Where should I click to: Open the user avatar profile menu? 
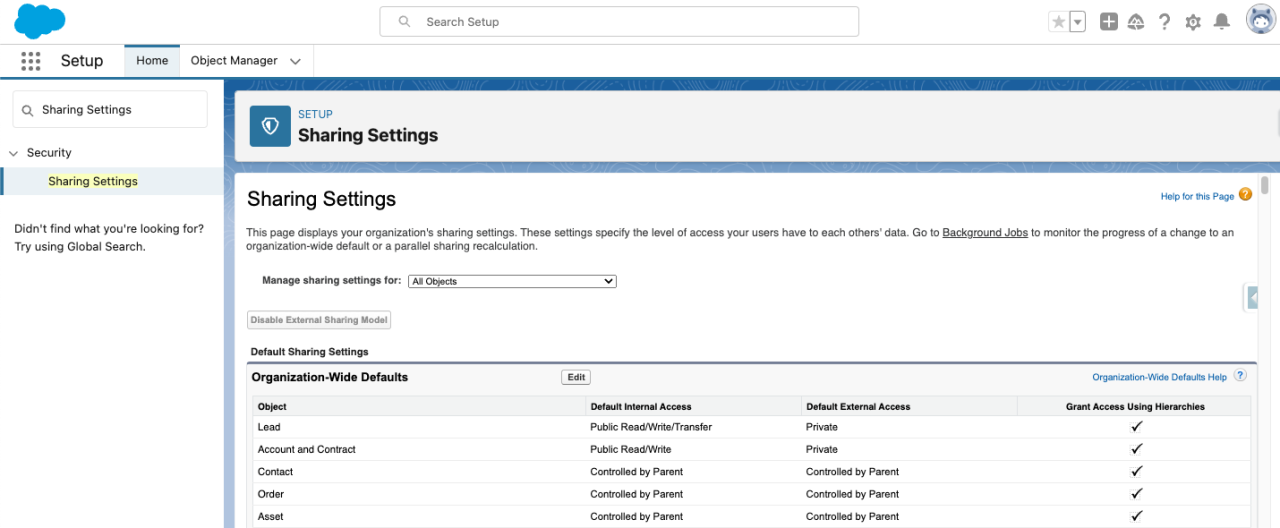[x=1260, y=20]
